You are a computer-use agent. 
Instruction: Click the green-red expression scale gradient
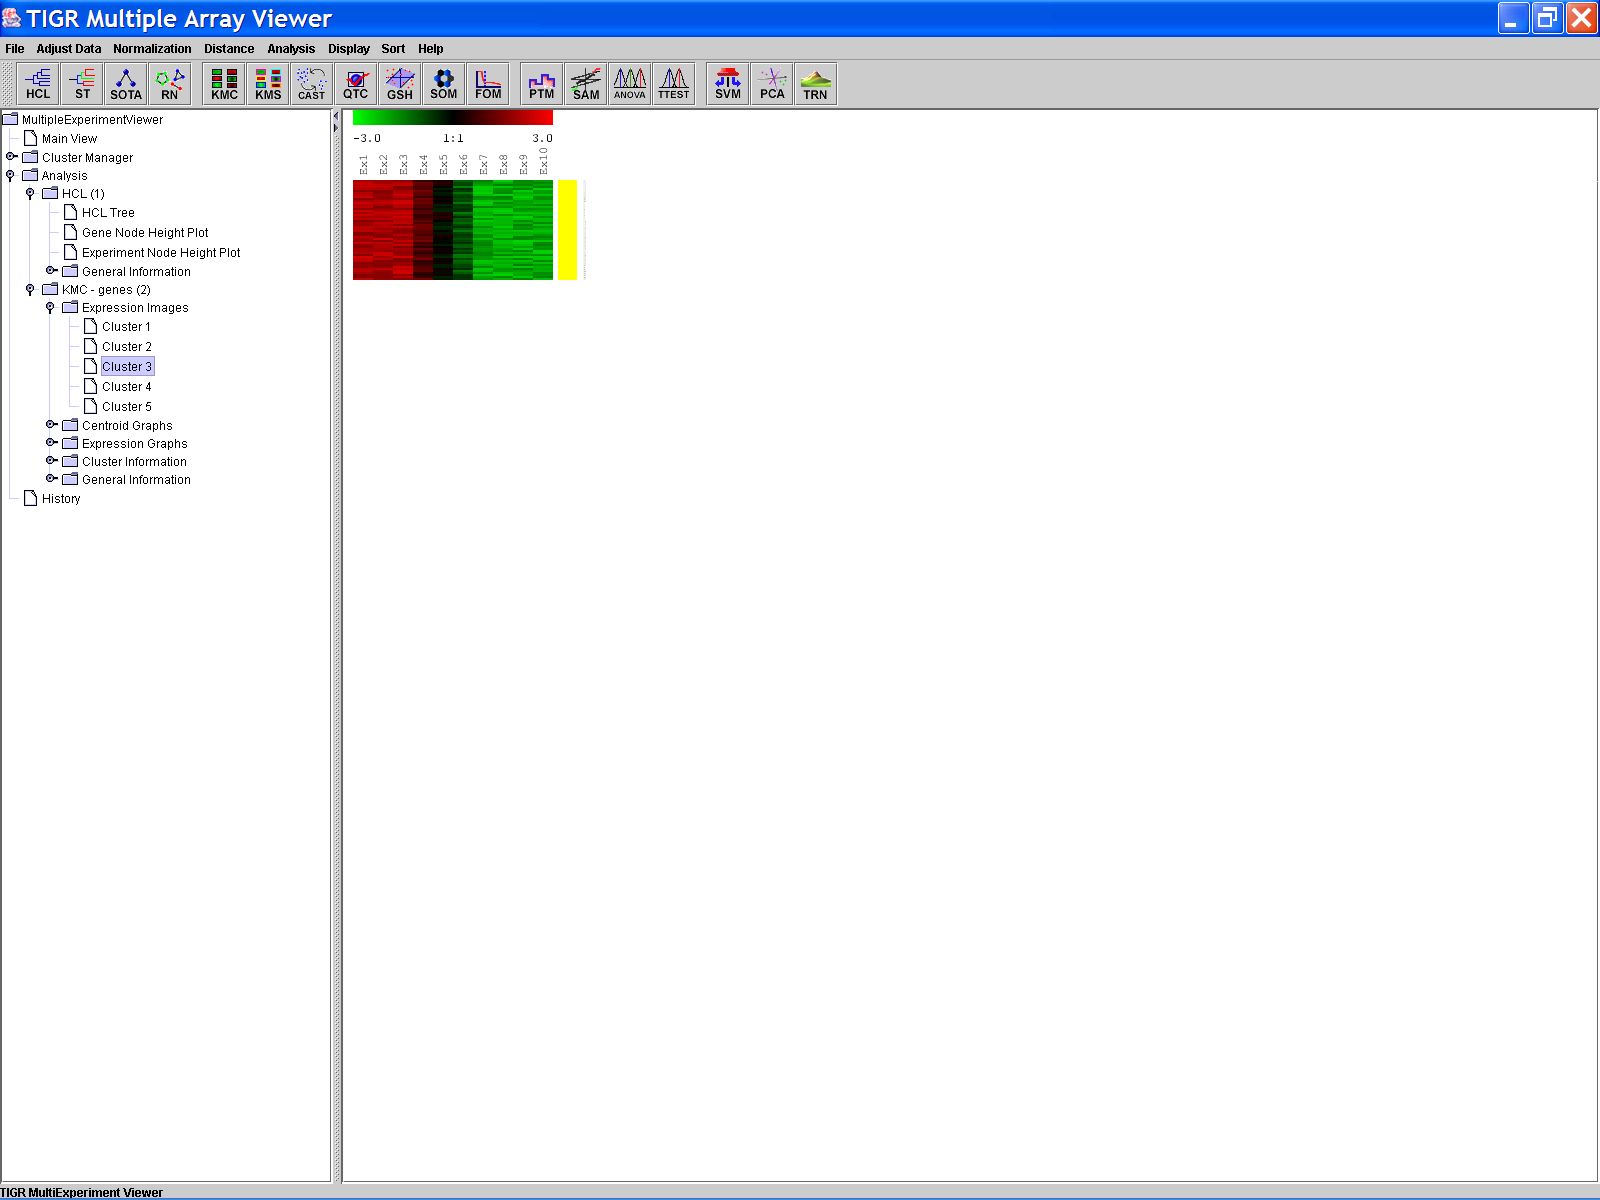coord(452,118)
